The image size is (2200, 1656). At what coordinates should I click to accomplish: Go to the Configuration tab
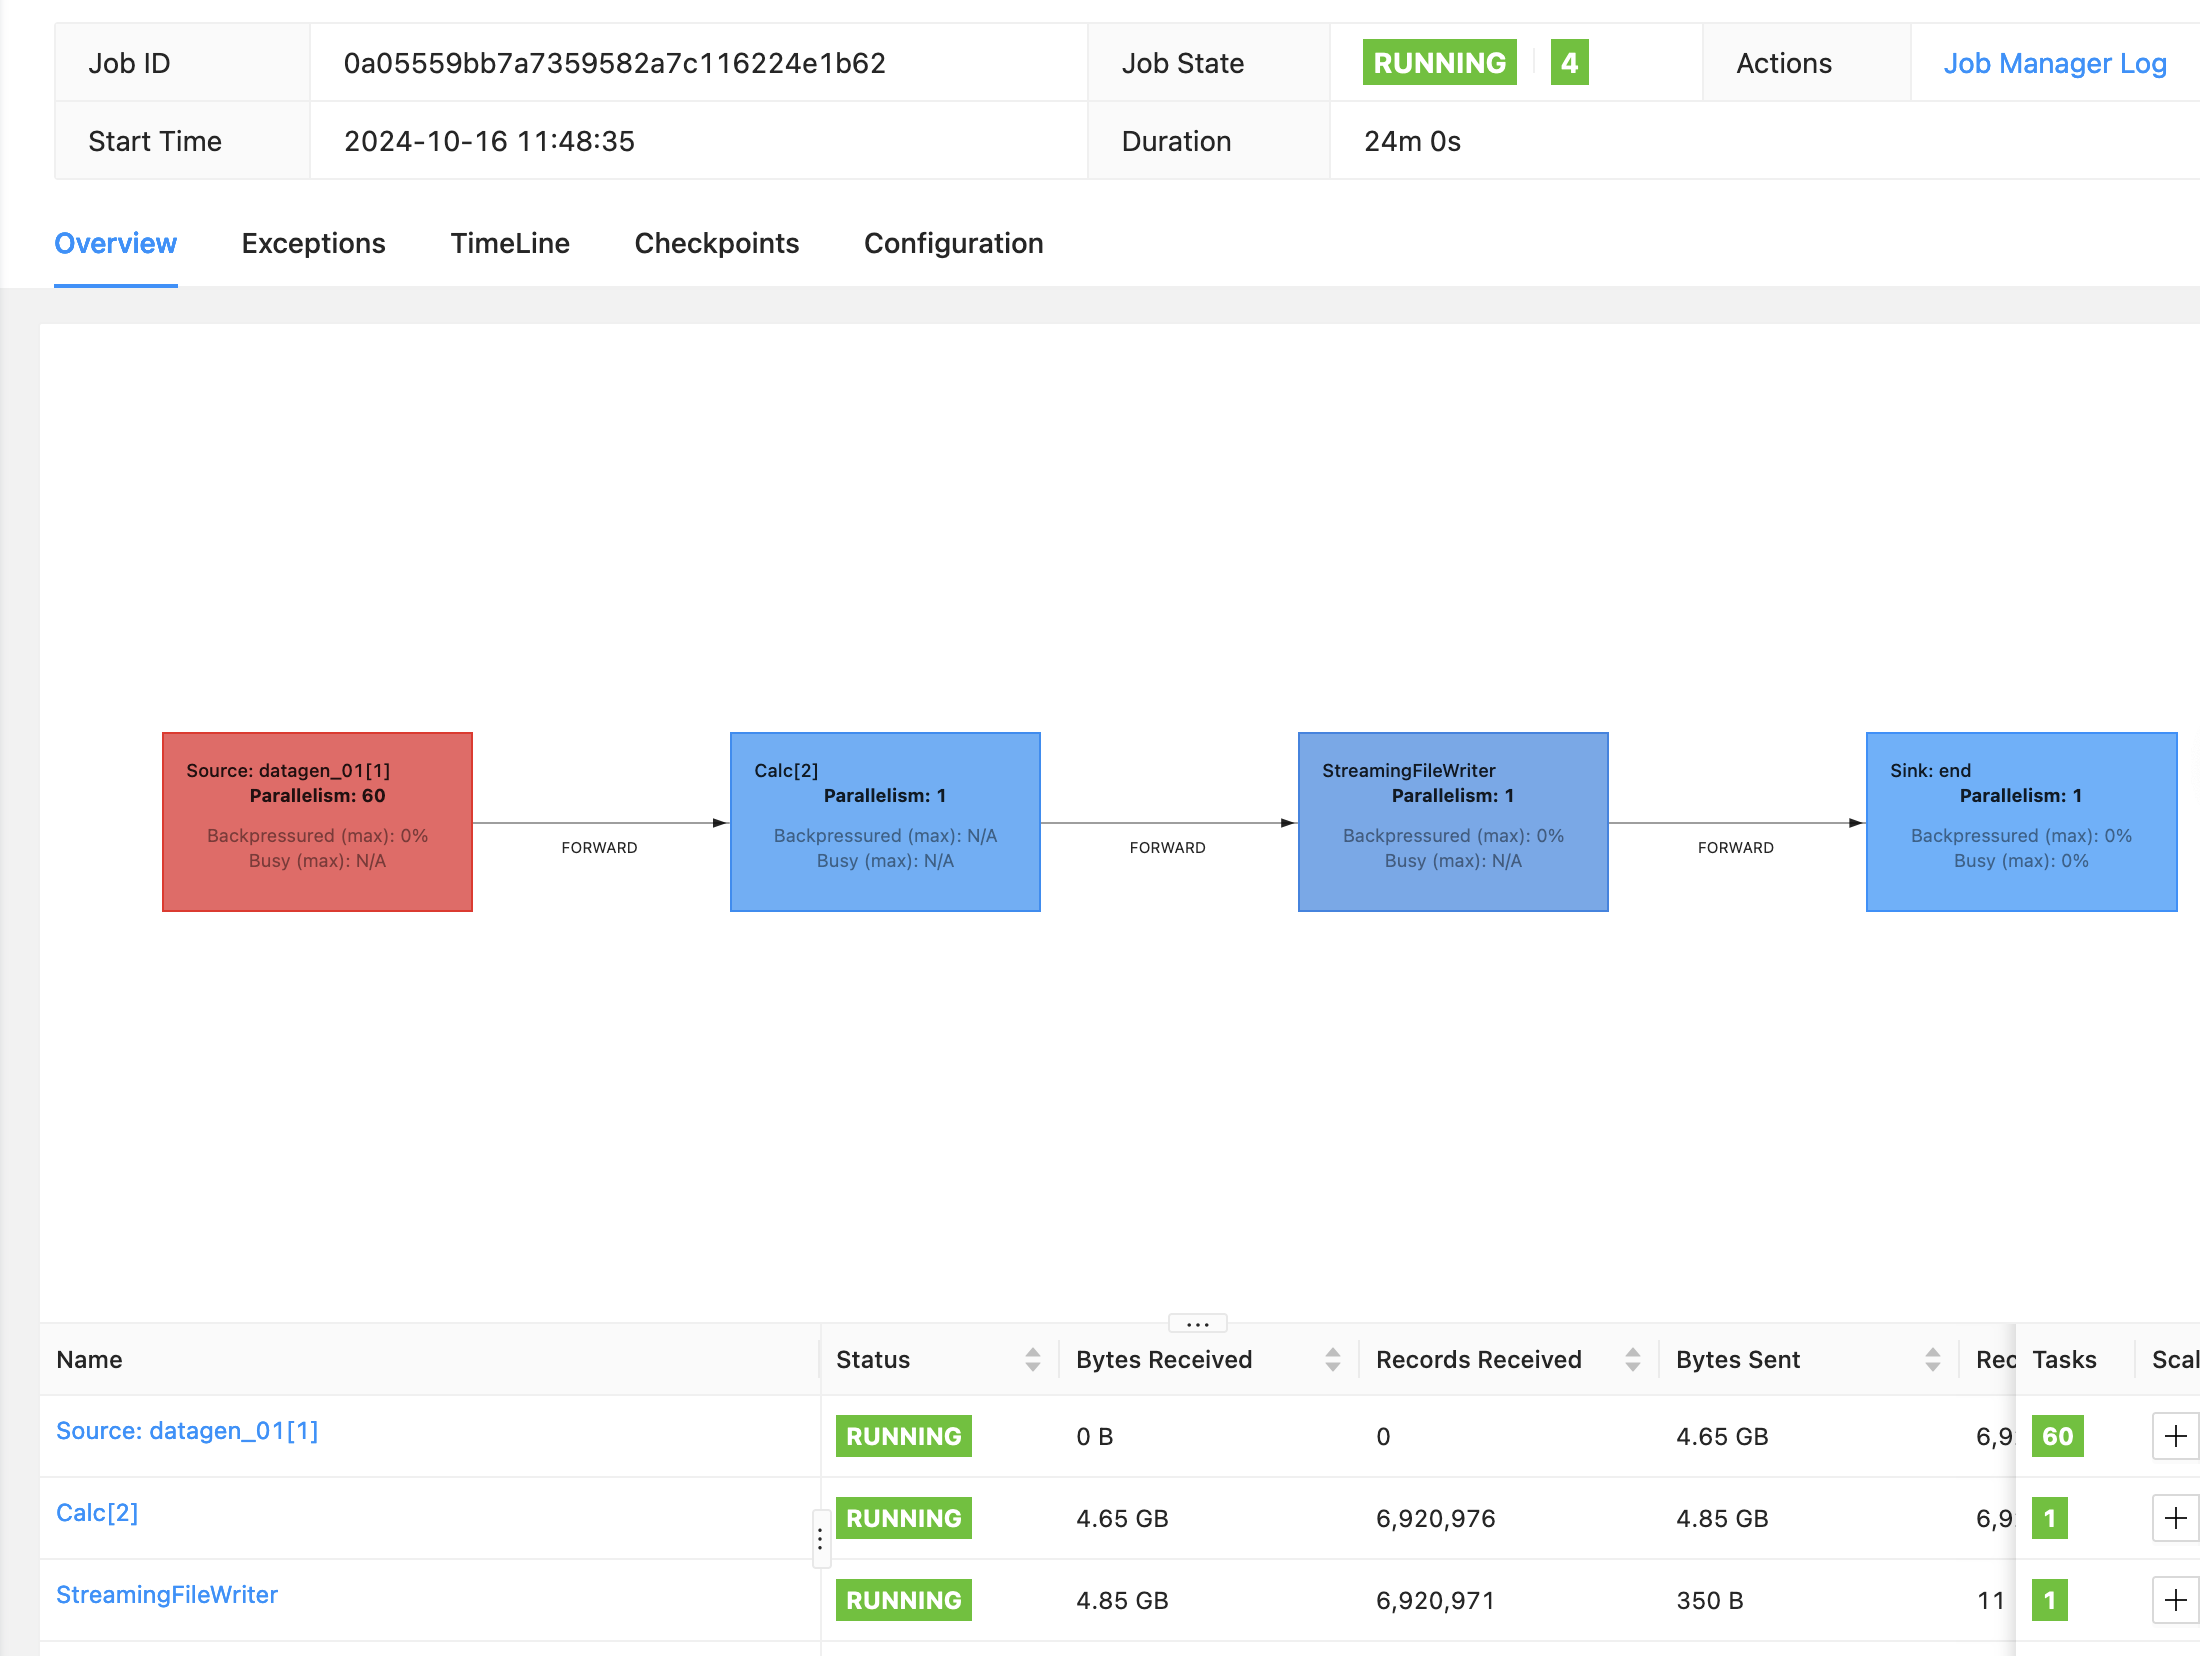coord(953,243)
